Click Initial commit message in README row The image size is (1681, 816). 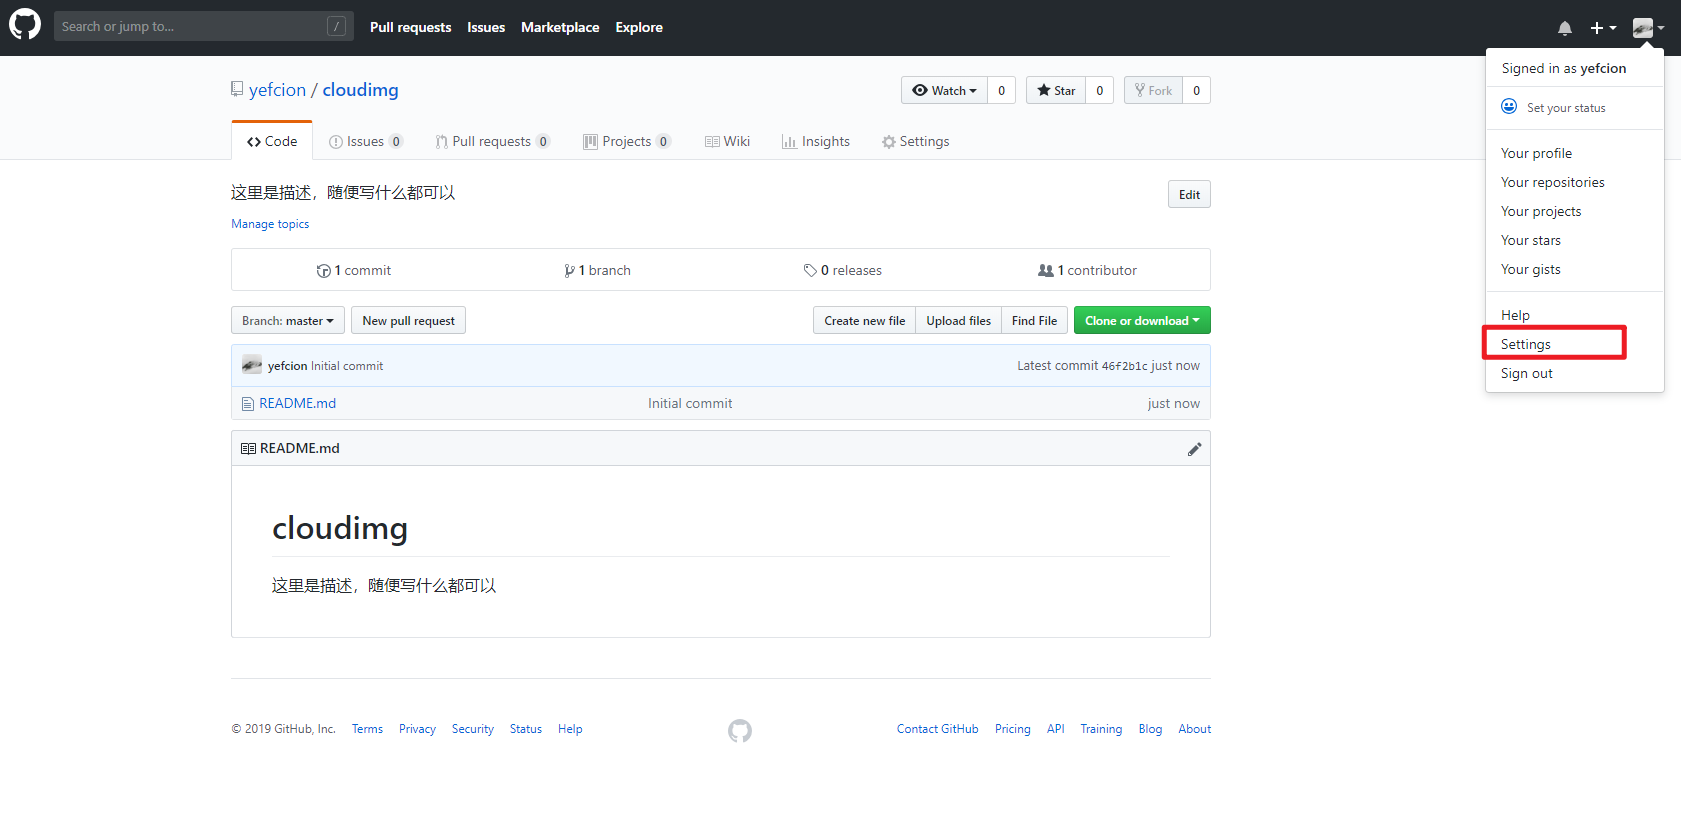pyautogui.click(x=690, y=403)
